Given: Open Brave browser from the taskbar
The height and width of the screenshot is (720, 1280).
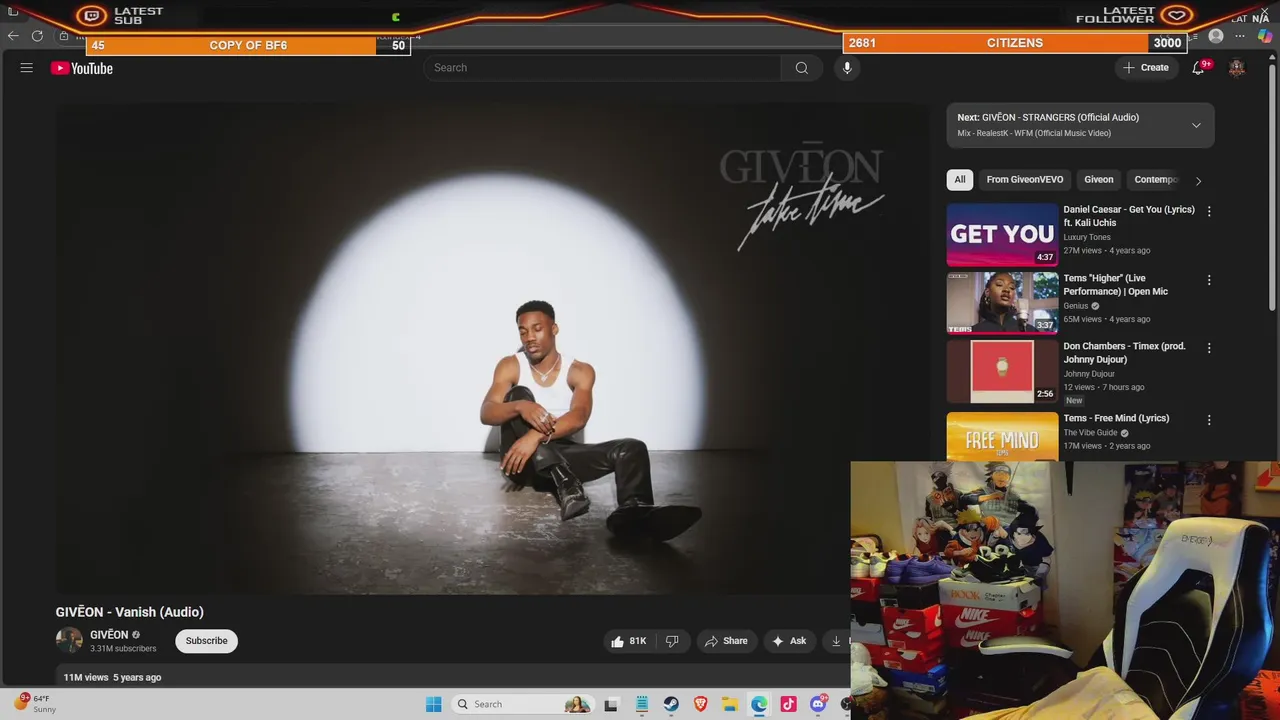Looking at the screenshot, I should click(700, 704).
